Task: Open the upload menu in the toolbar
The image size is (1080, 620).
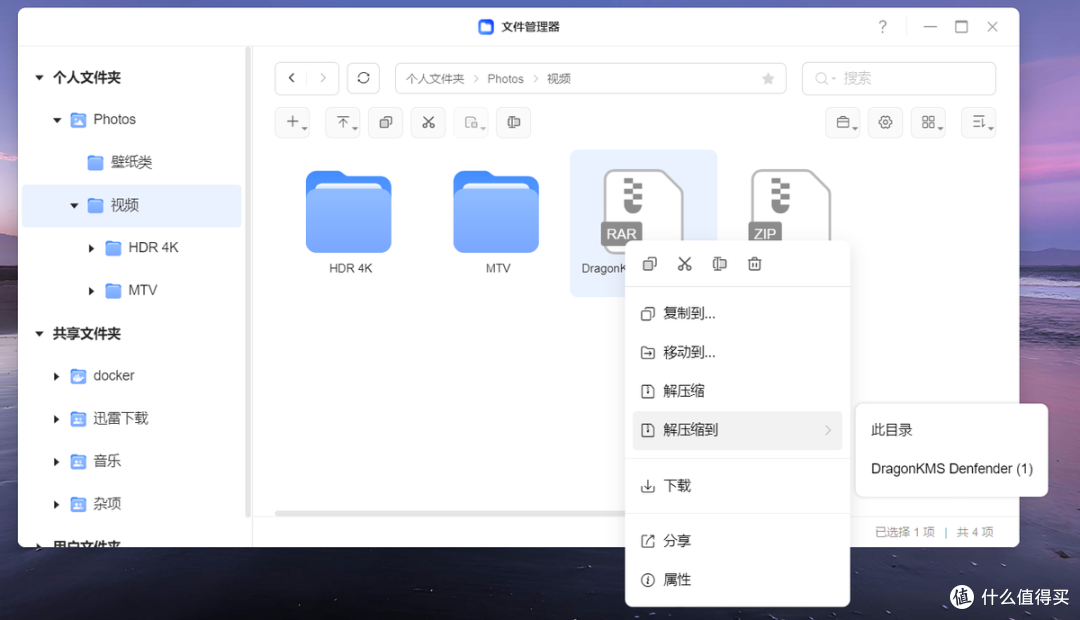Action: (343, 122)
